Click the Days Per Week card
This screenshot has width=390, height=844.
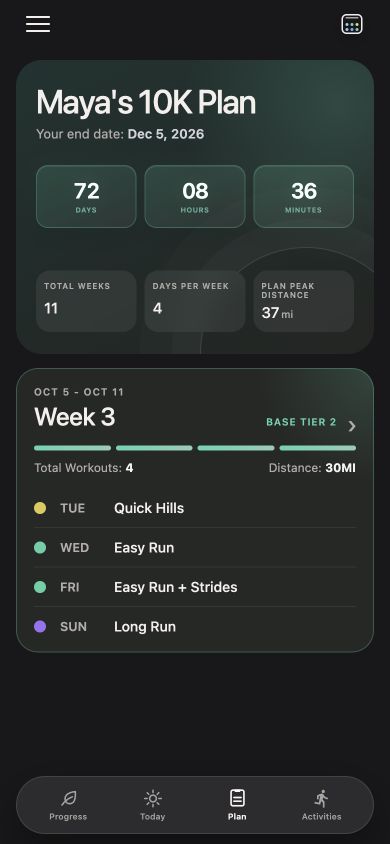coord(195,301)
